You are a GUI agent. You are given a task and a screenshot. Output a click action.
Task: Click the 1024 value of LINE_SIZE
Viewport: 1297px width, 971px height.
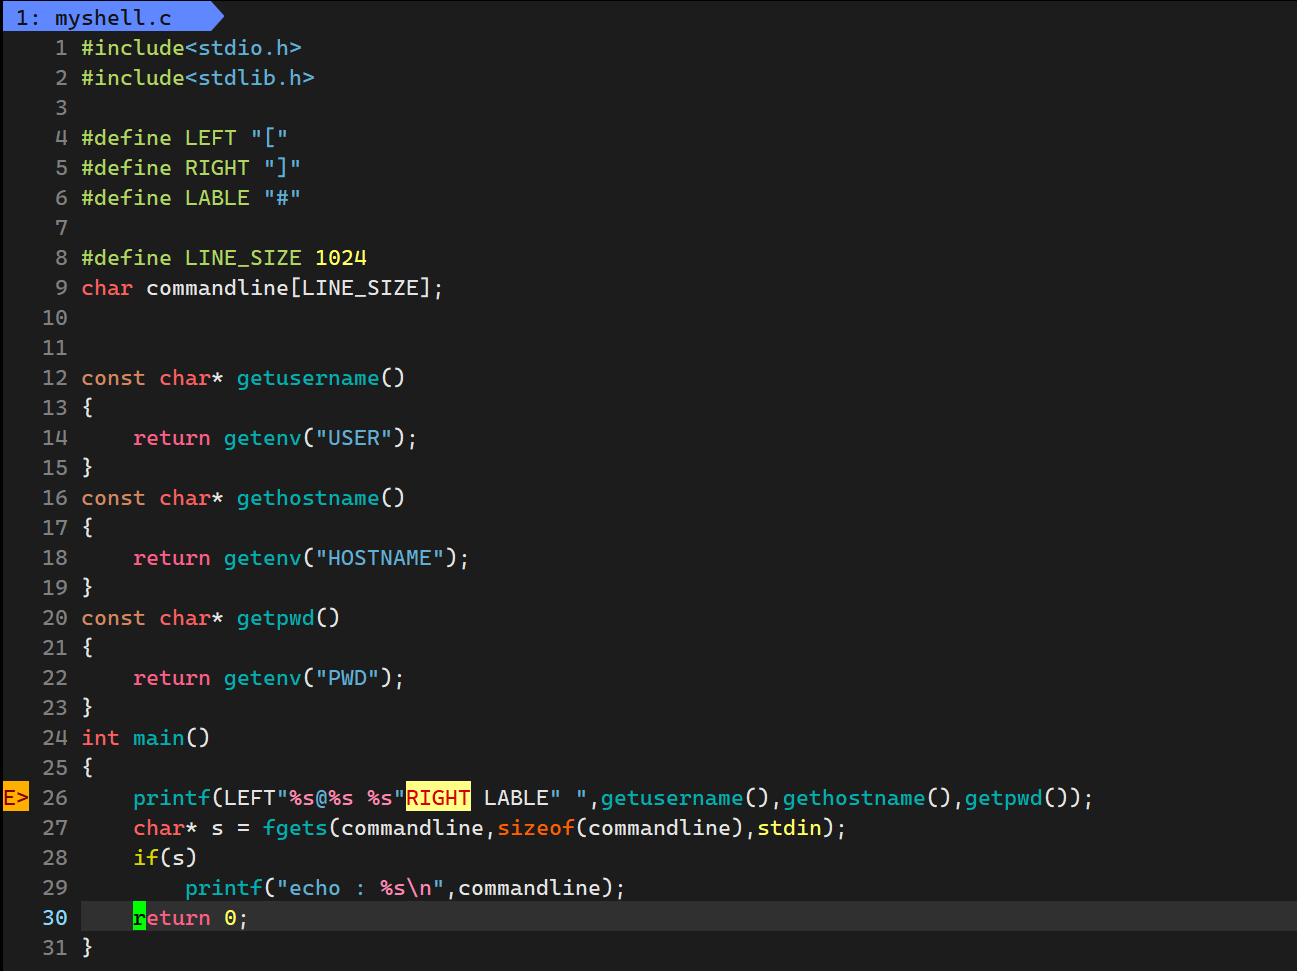341,258
